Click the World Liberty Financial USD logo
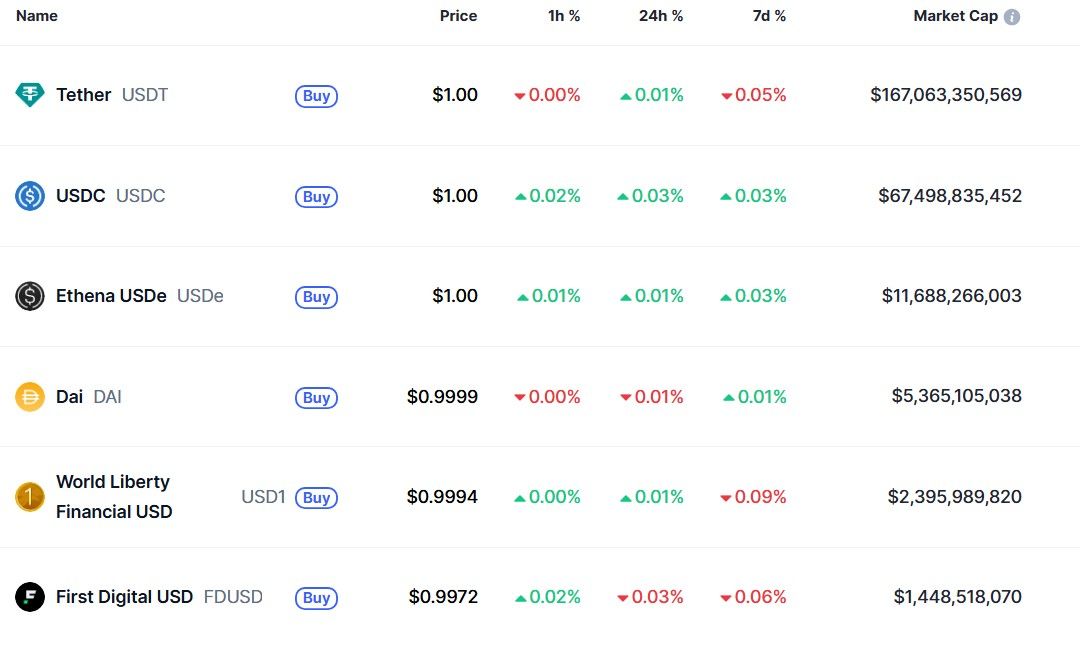Screen dimensions: 1080x647 30,497
